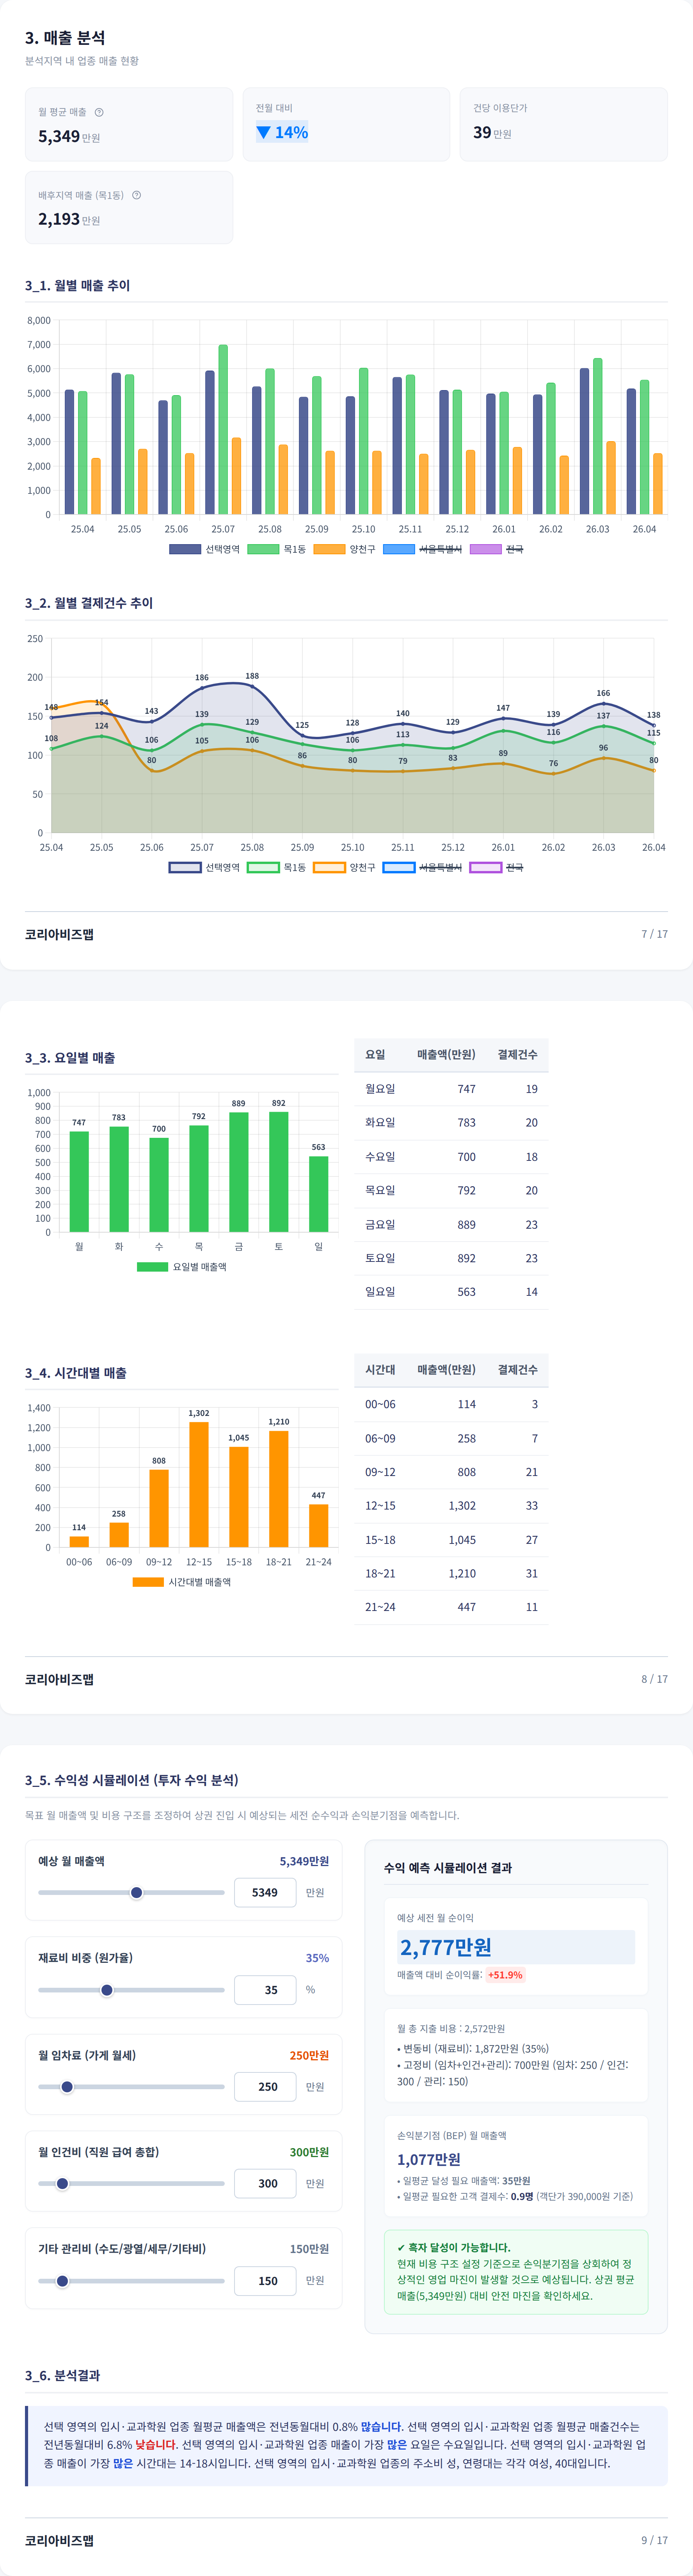Image resolution: width=693 pixels, height=2576 pixels.
Task: Click the 원가율 input field showing 35
Action: 265,1990
